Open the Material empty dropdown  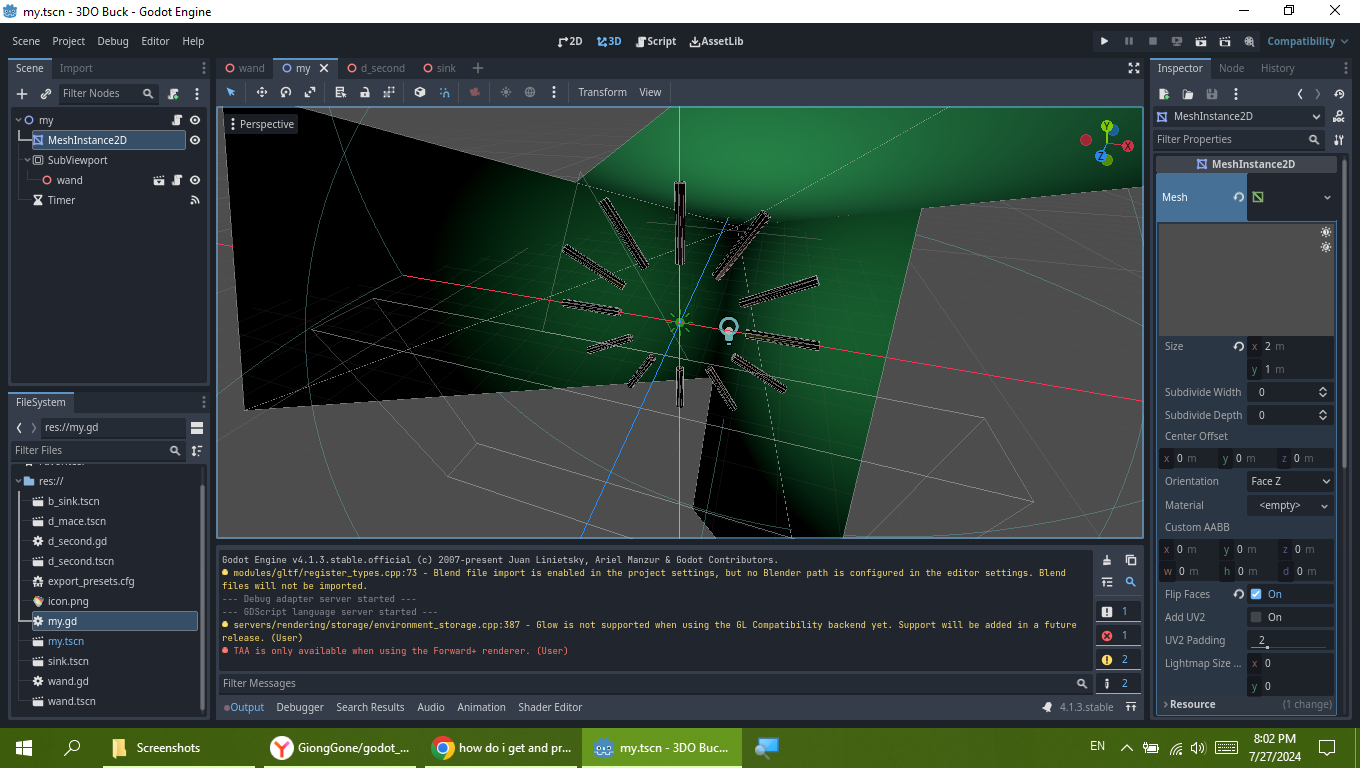tap(1290, 505)
